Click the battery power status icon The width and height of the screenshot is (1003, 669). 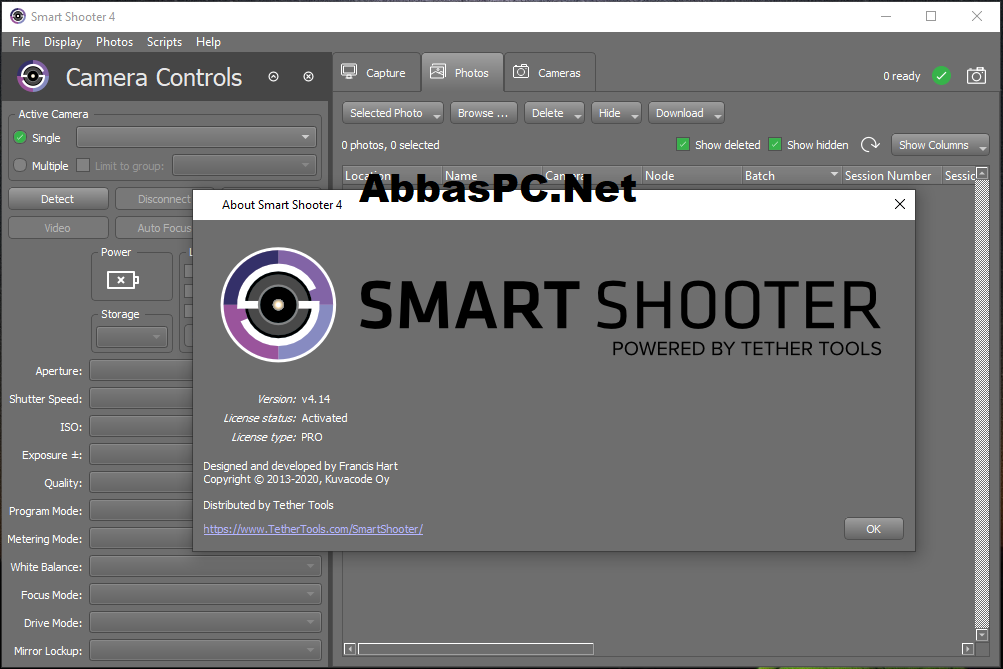point(123,279)
